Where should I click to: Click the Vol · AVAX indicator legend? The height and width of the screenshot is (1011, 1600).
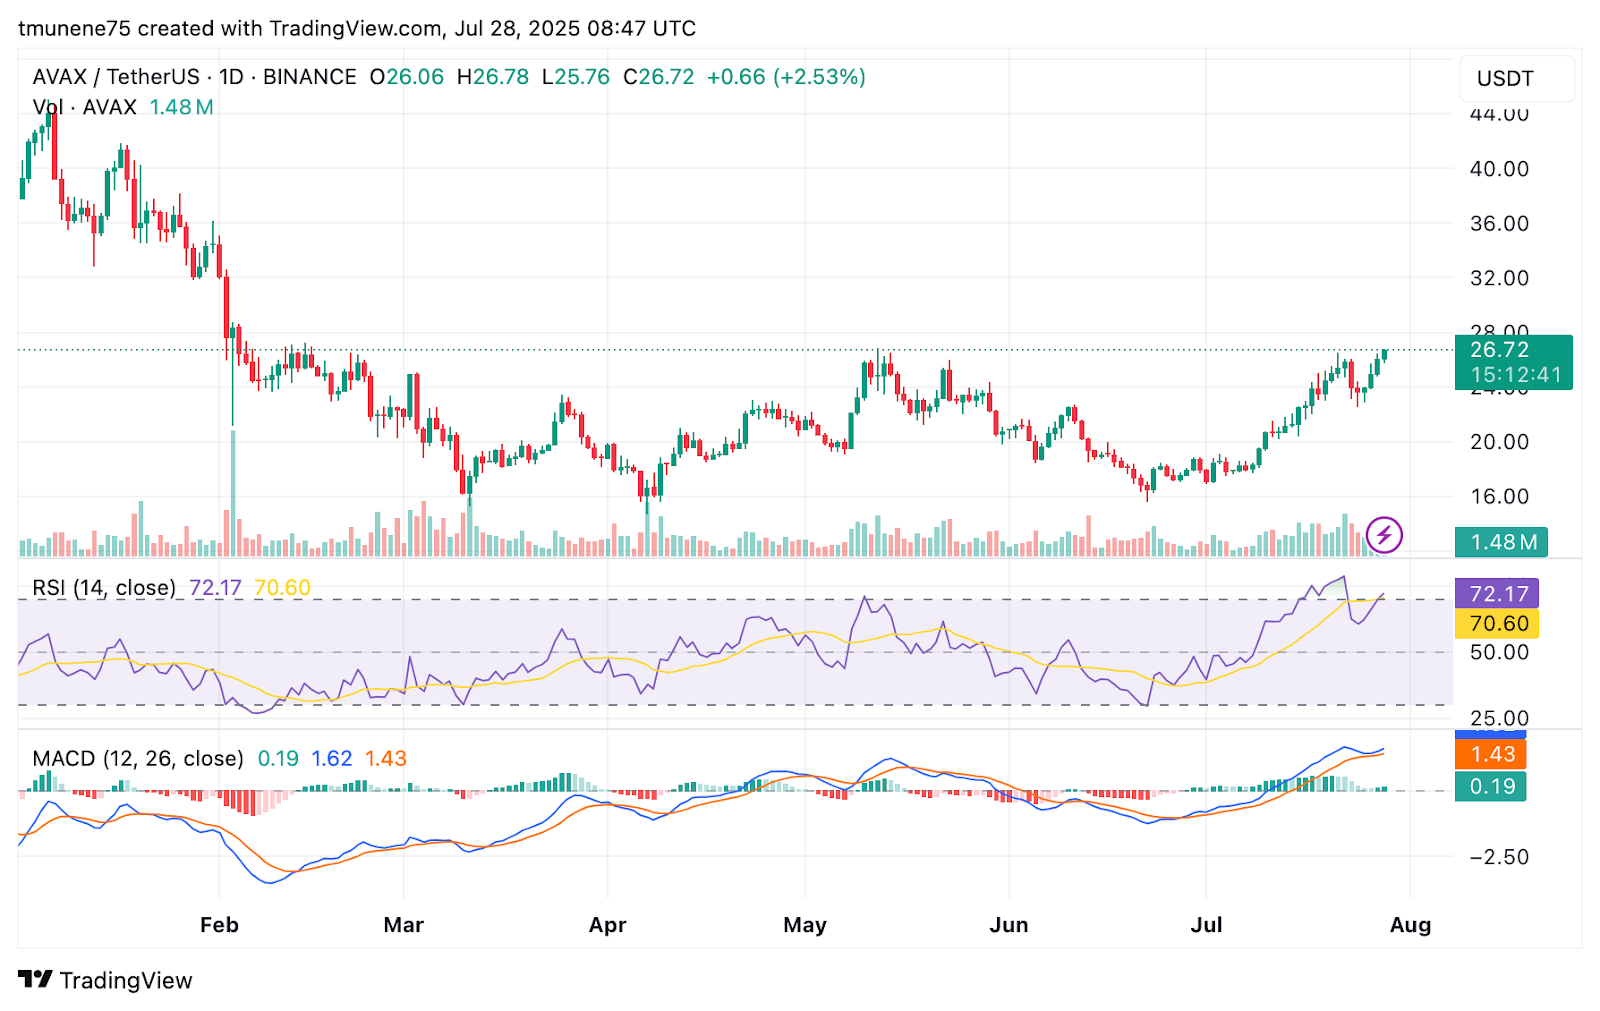tap(84, 107)
